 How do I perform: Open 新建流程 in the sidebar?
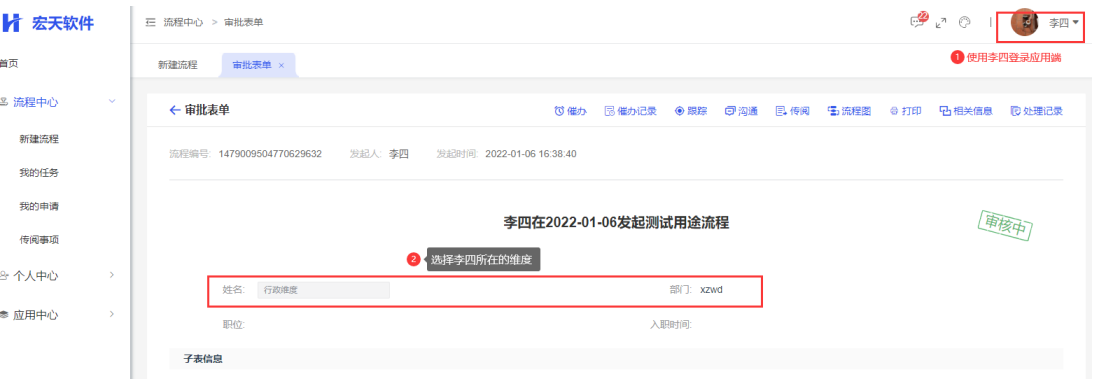tap(39, 139)
